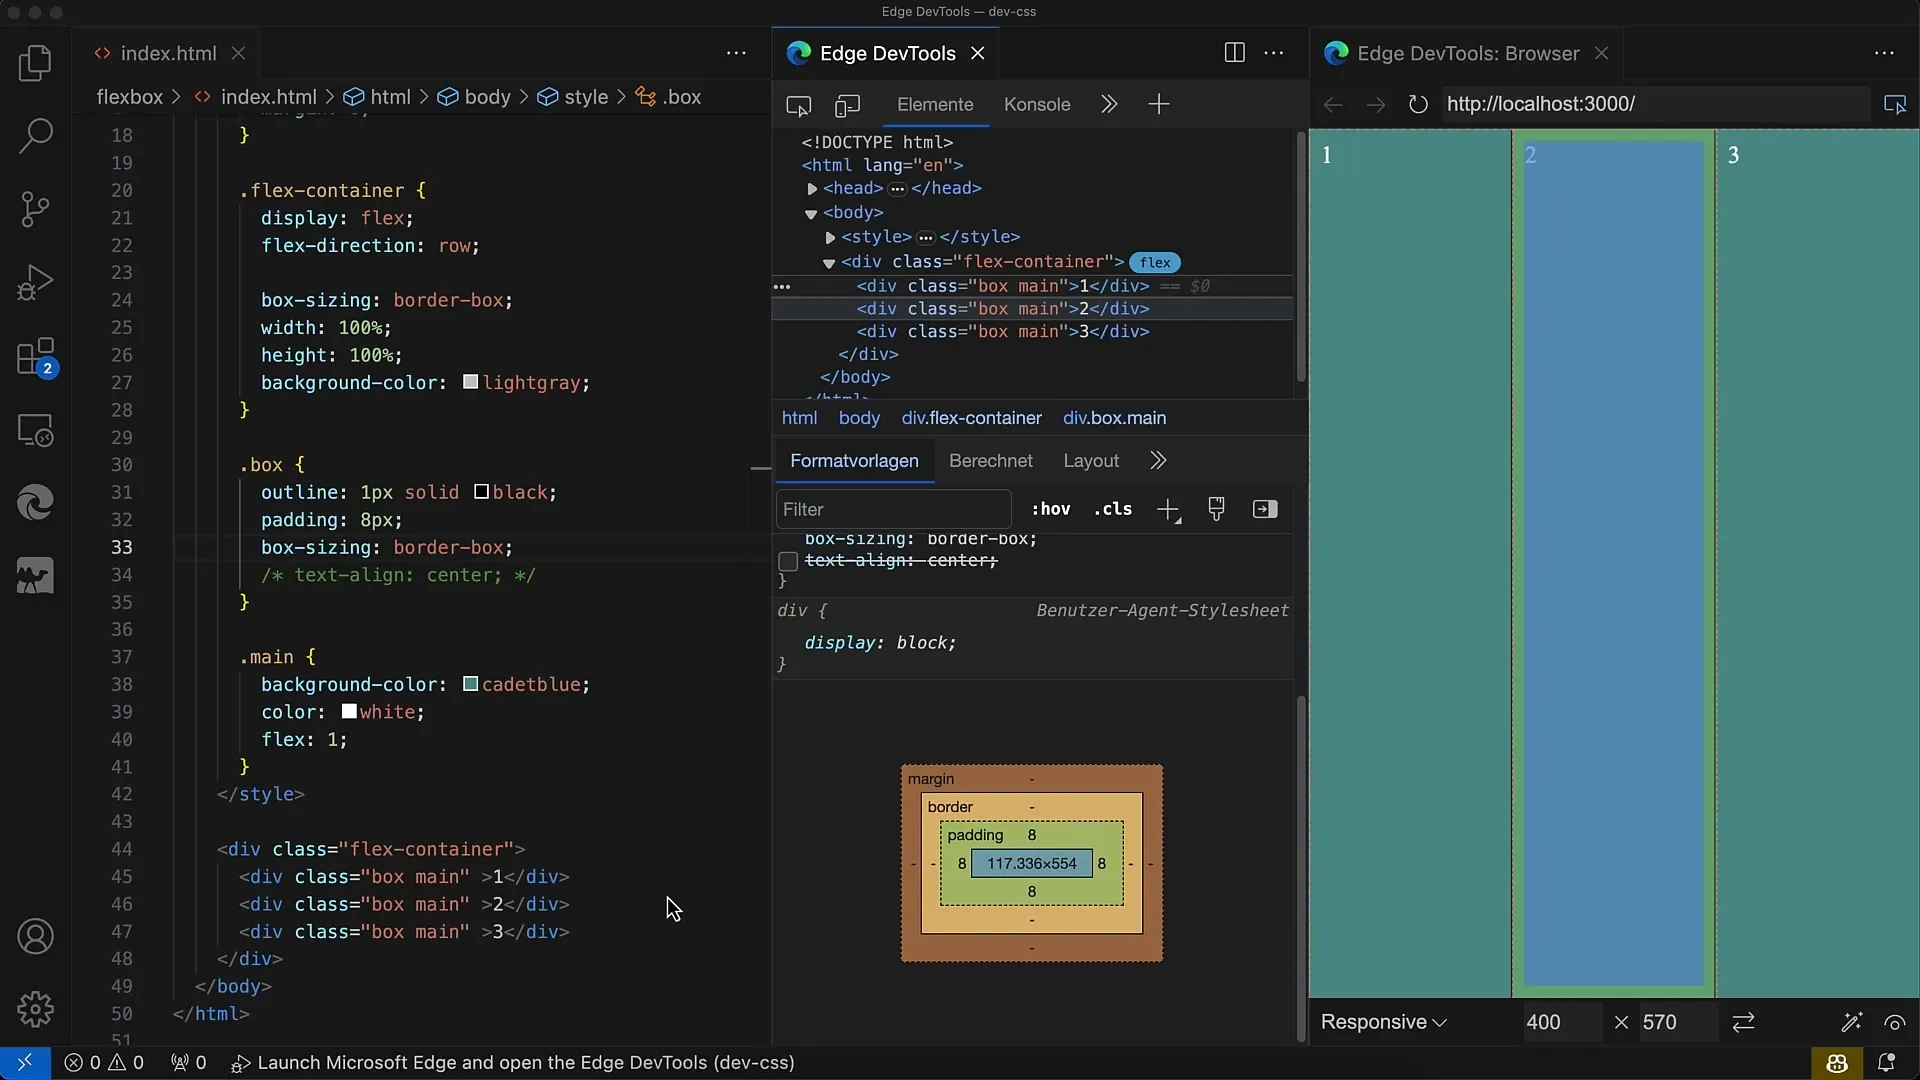Open Run and Debug in the activity bar
The width and height of the screenshot is (1920, 1080).
[35, 283]
